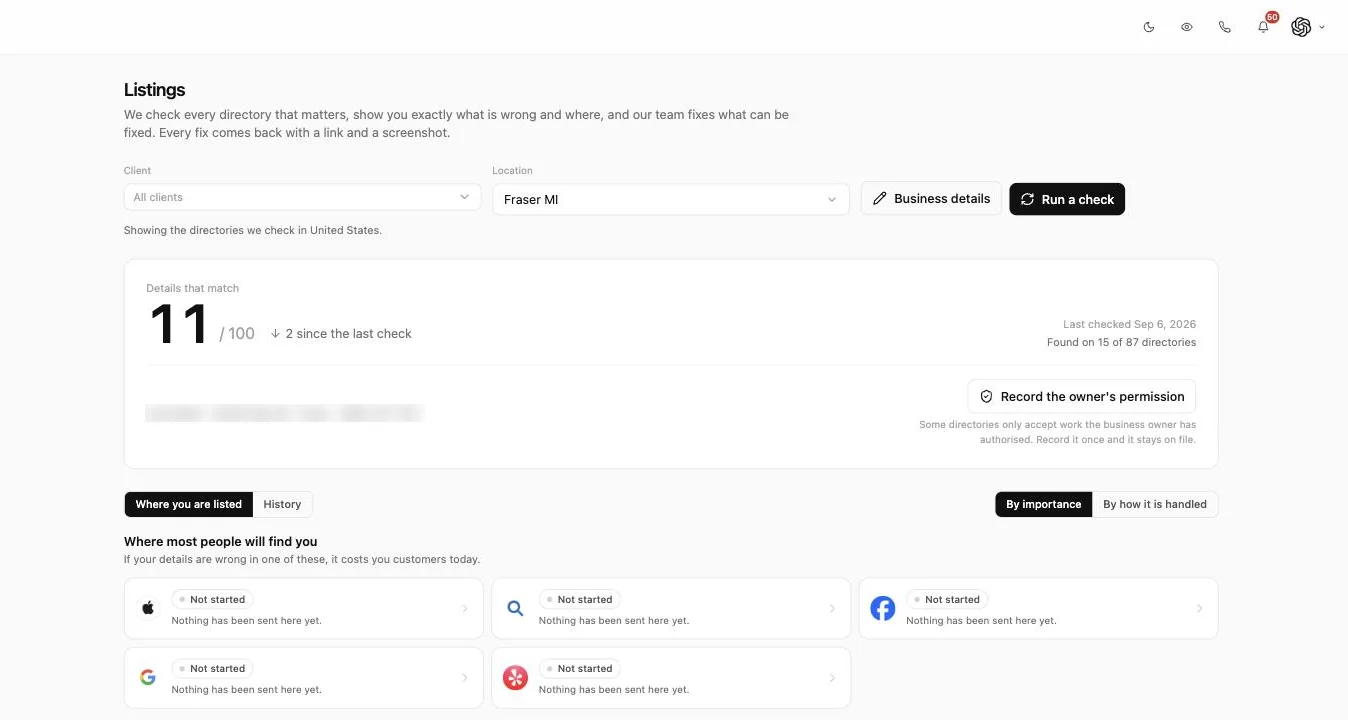Click the Listings page heading

click(155, 90)
